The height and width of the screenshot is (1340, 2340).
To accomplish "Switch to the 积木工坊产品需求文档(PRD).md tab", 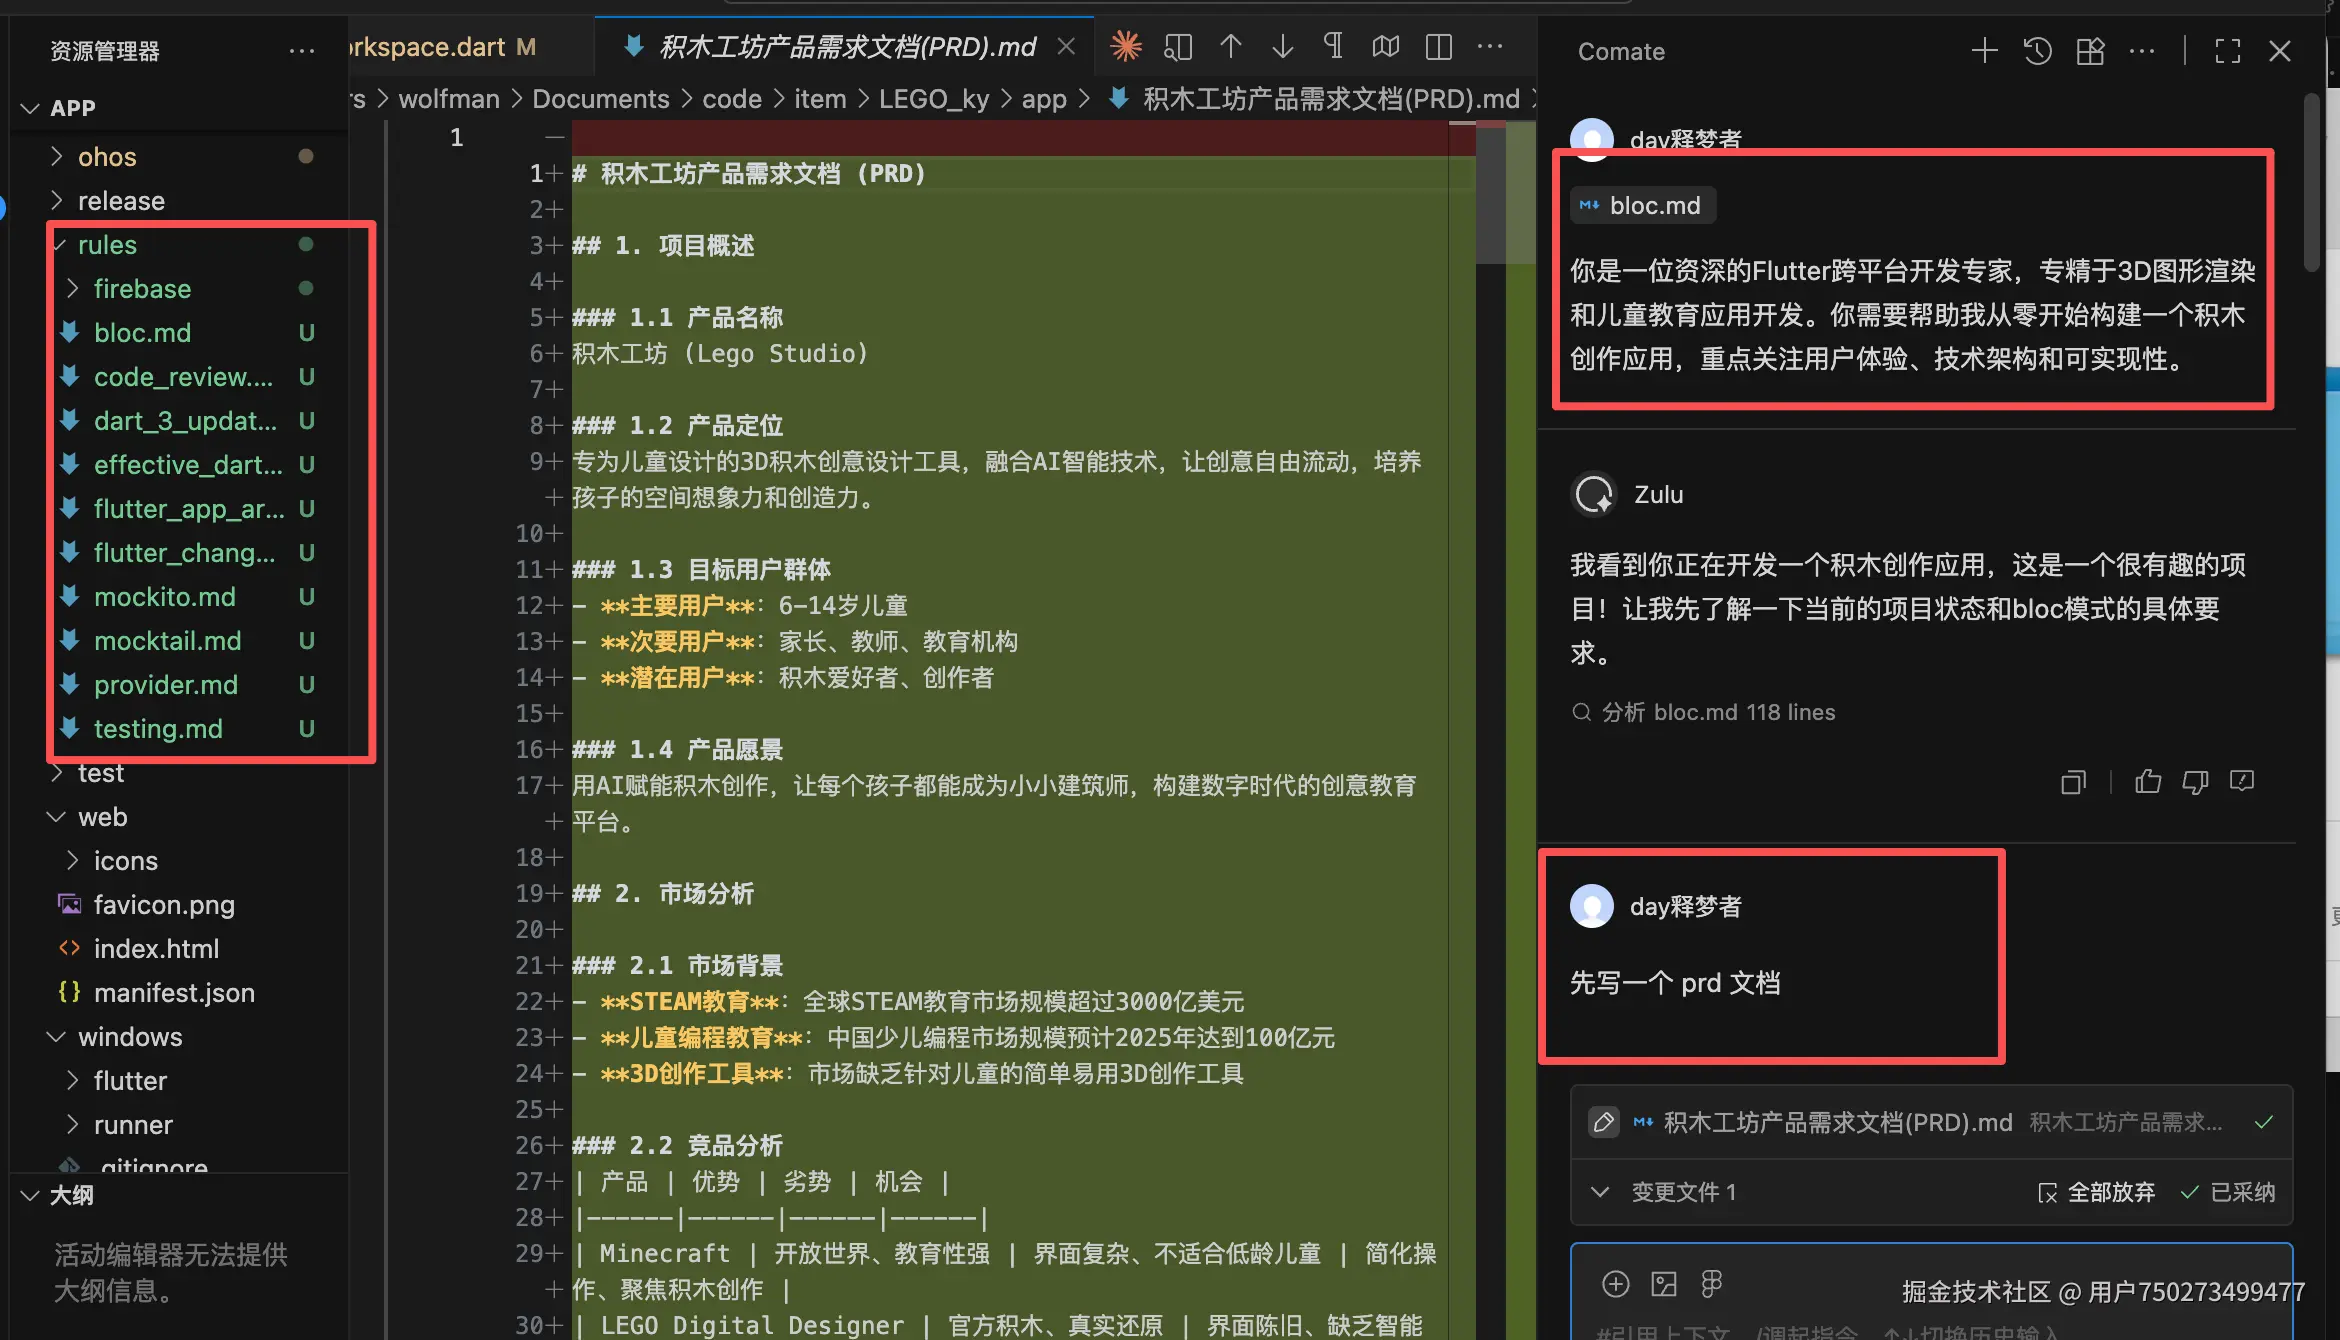I will coord(845,47).
